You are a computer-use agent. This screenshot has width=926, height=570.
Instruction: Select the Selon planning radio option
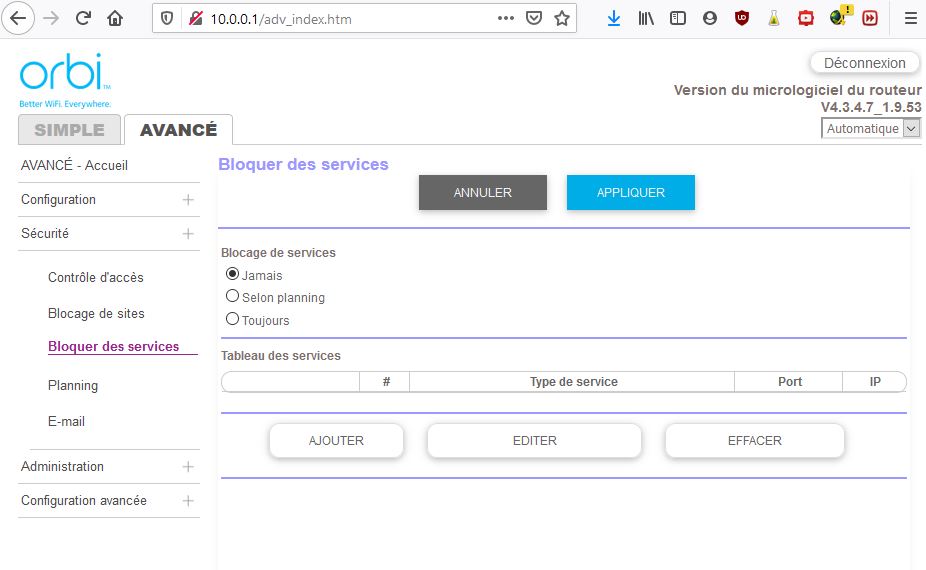(x=233, y=297)
